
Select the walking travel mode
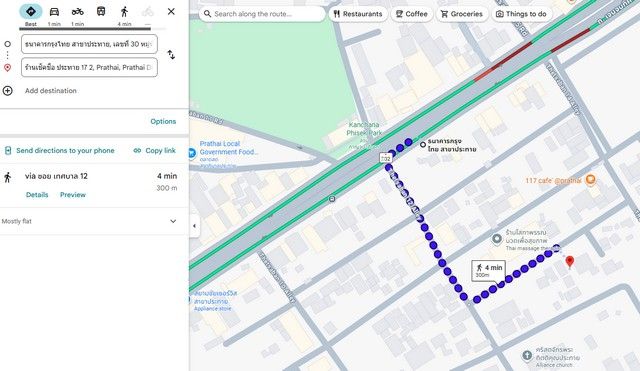124,12
